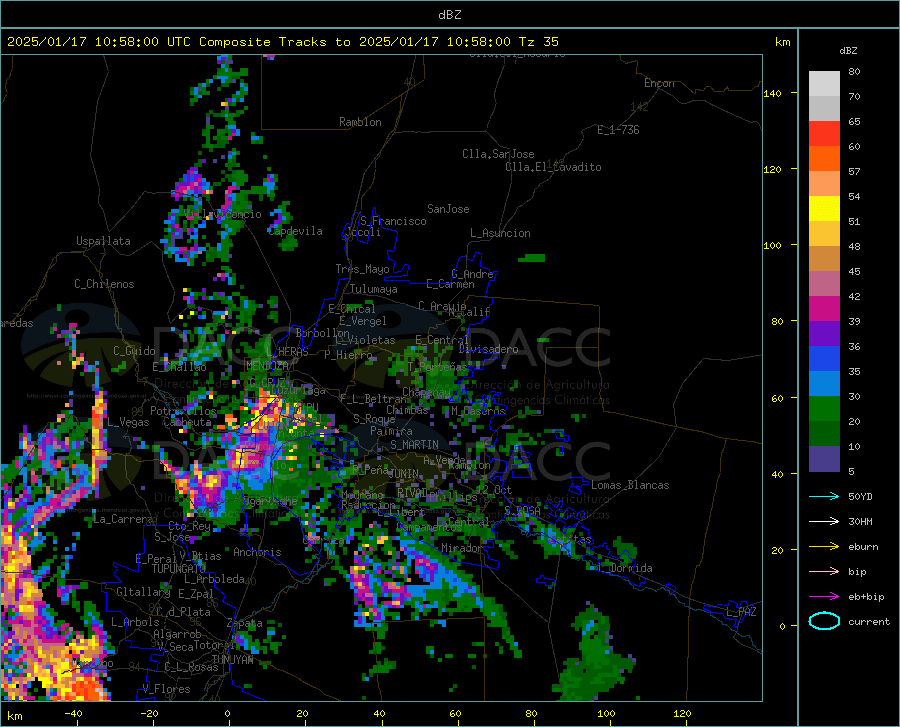The image size is (900, 727).
Task: Click the 'Capdevila' place label
Action: (x=296, y=231)
